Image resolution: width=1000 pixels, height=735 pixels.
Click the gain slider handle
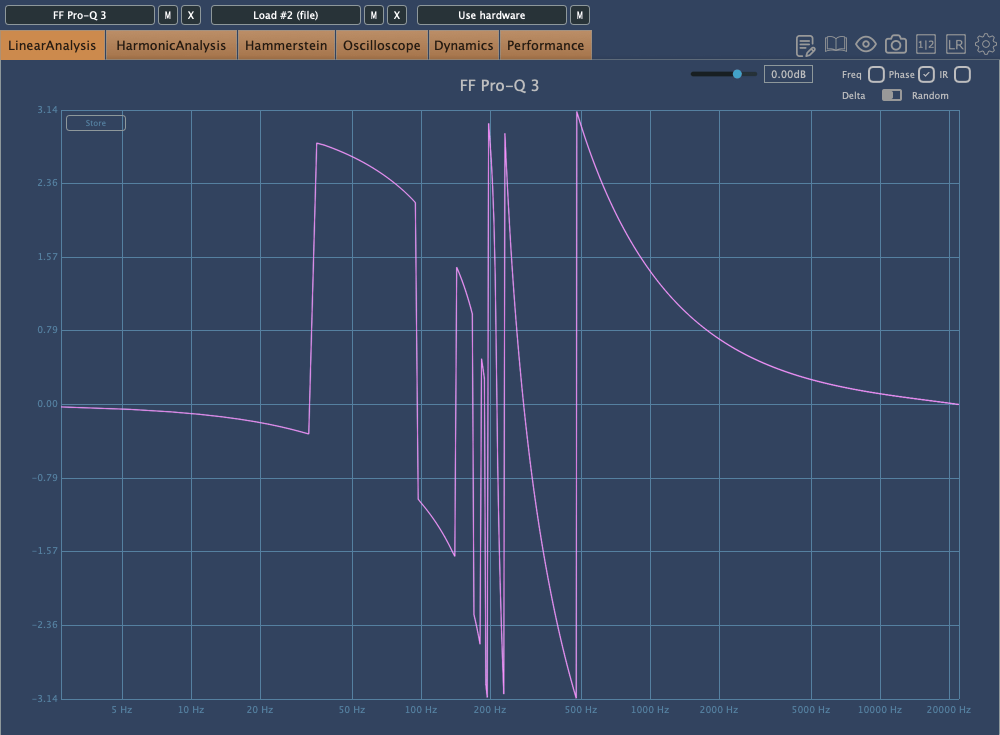(738, 74)
